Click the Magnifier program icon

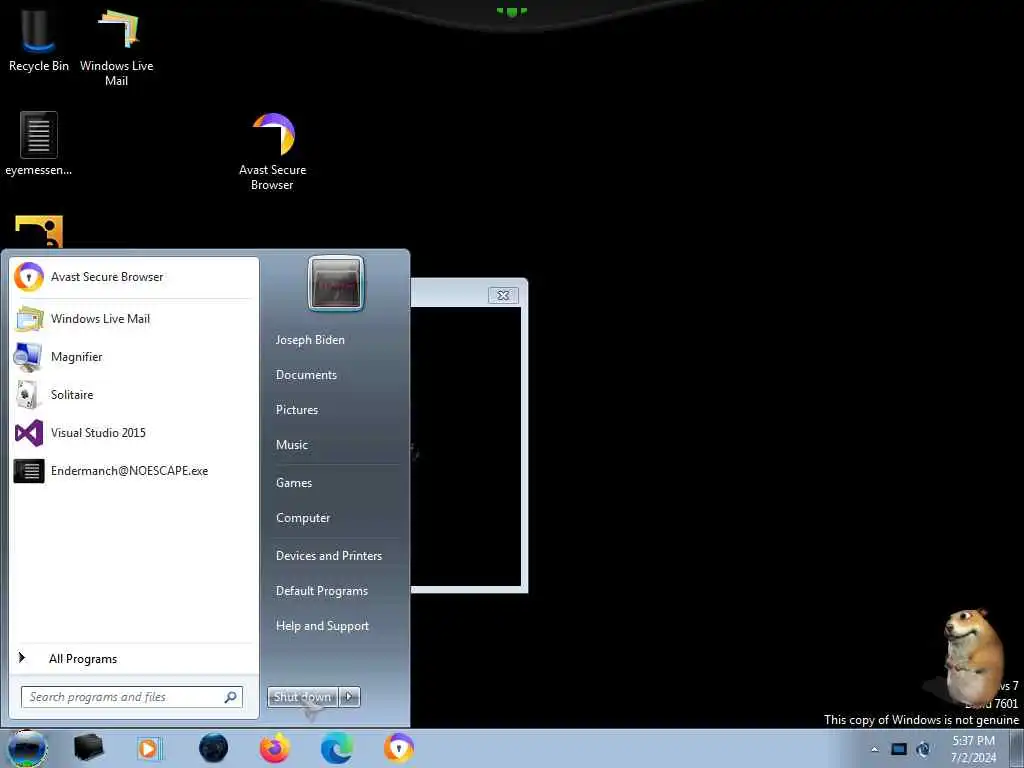tap(28, 357)
